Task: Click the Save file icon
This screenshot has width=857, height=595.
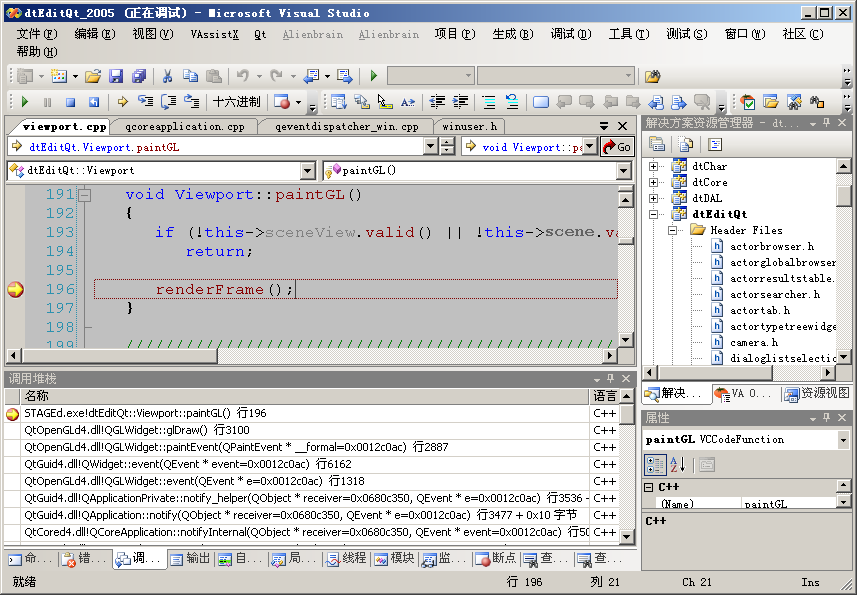Action: pyautogui.click(x=116, y=76)
